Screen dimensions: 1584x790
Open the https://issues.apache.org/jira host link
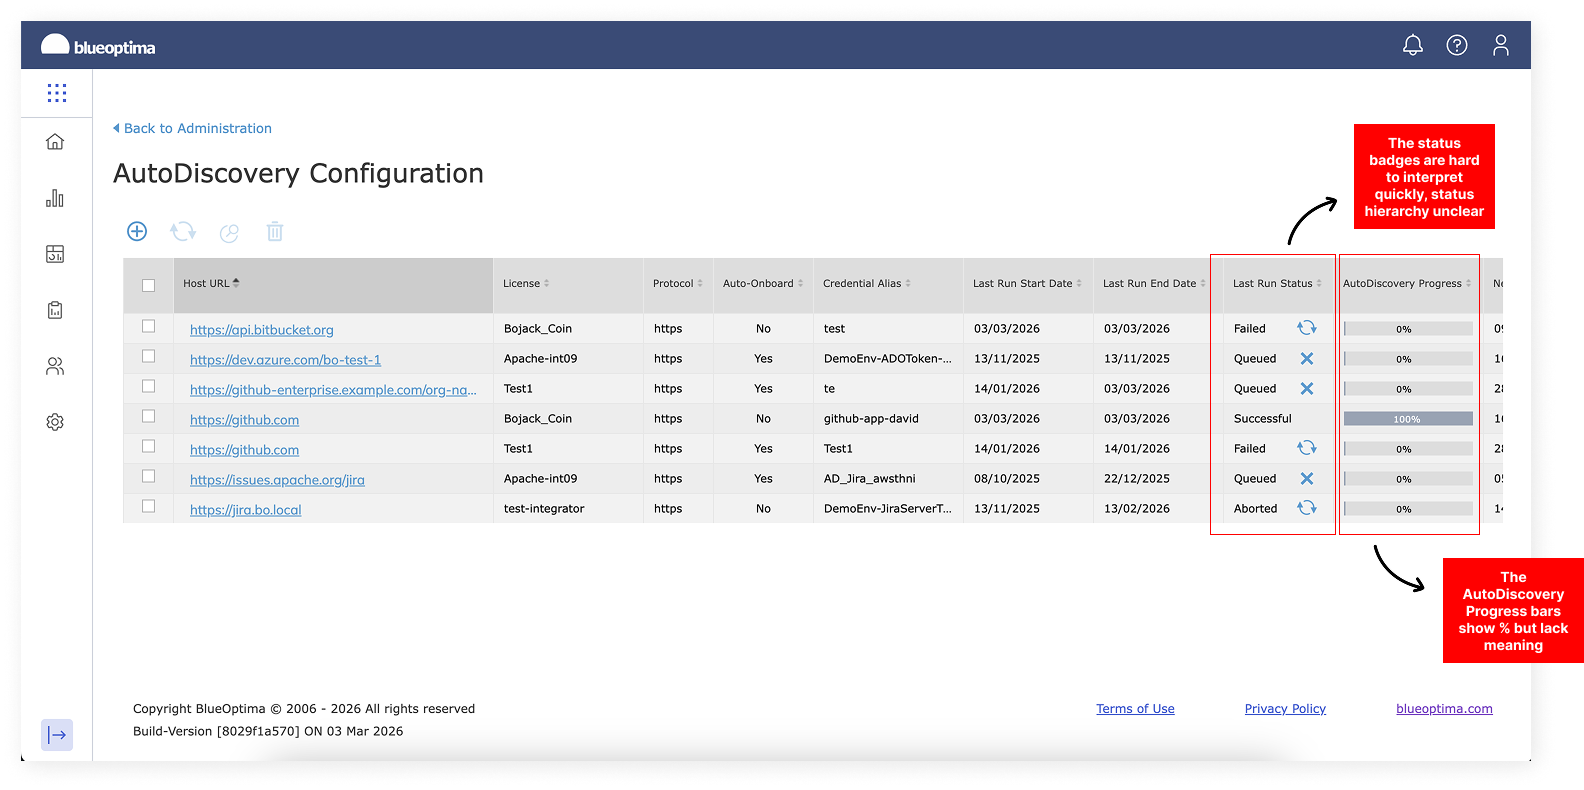(x=277, y=480)
